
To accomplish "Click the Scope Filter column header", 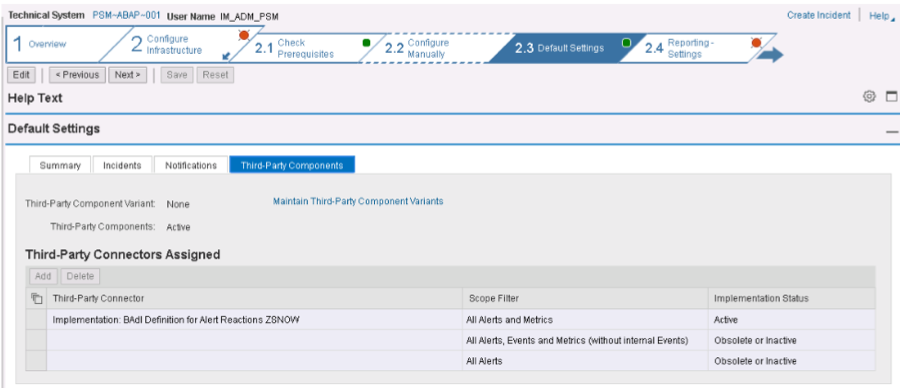I will tap(585, 298).
